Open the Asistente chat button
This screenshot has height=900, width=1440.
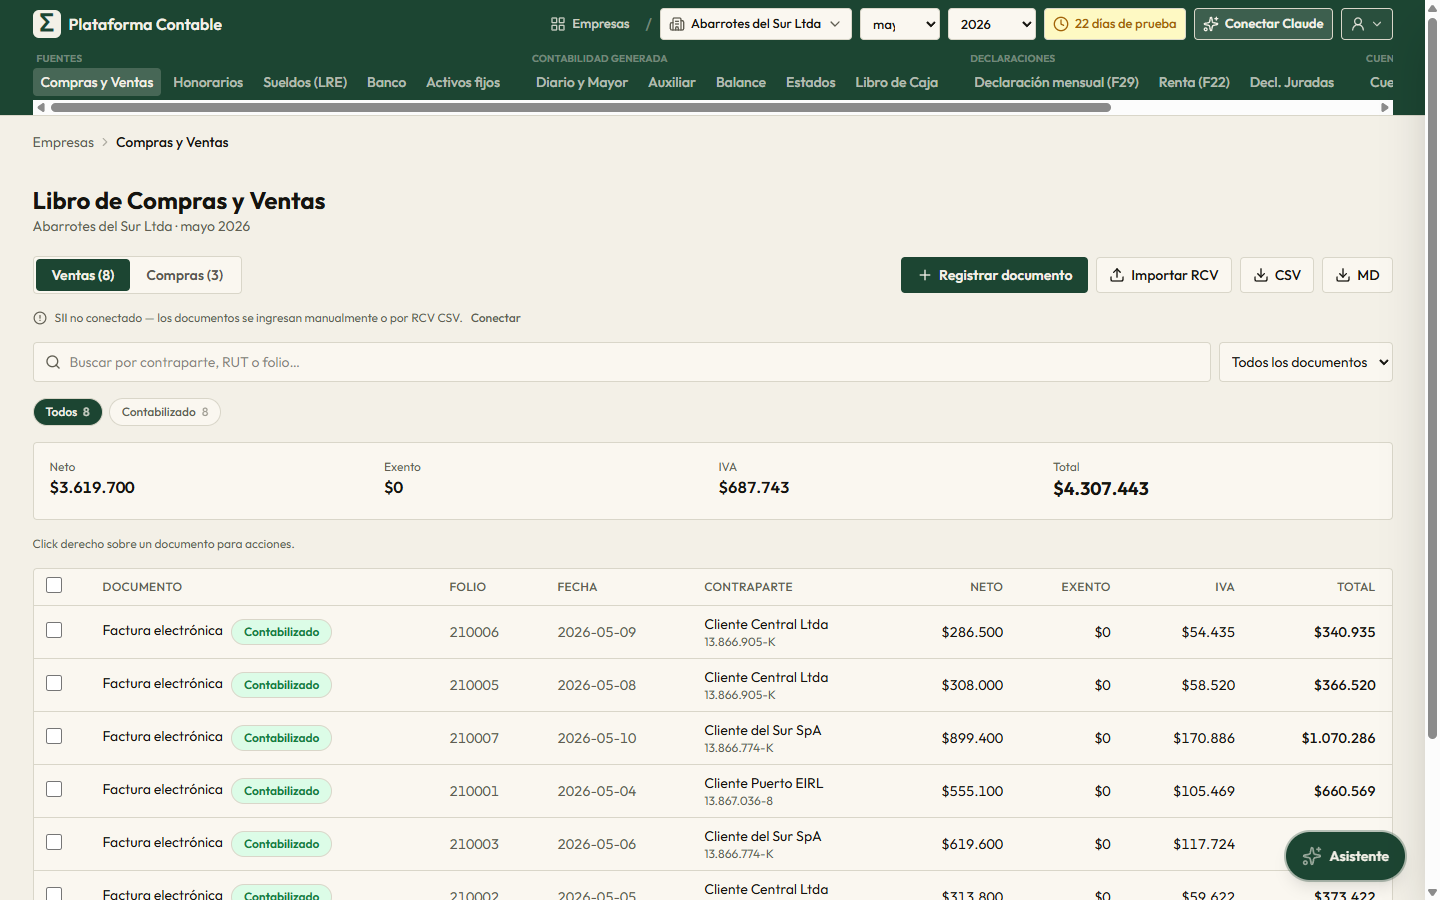pyautogui.click(x=1345, y=856)
